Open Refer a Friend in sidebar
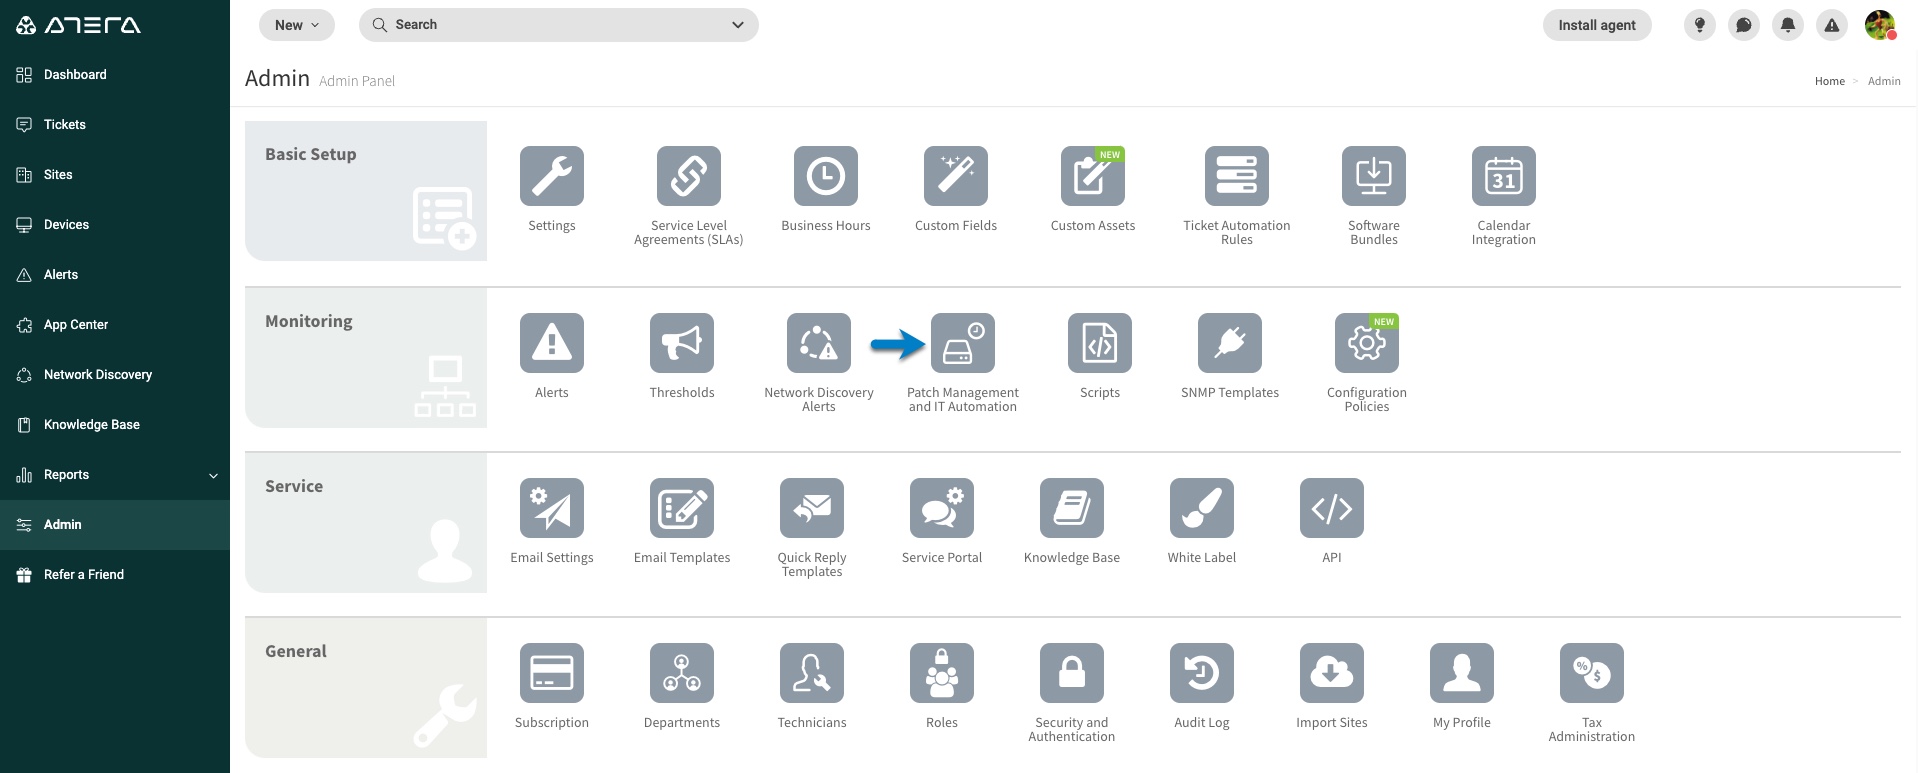The height and width of the screenshot is (773, 1918). point(115,575)
